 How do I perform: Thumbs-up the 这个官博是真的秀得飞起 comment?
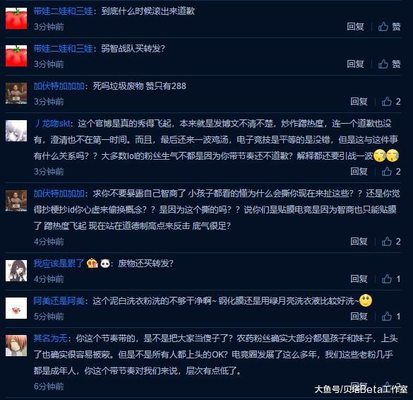391,171
